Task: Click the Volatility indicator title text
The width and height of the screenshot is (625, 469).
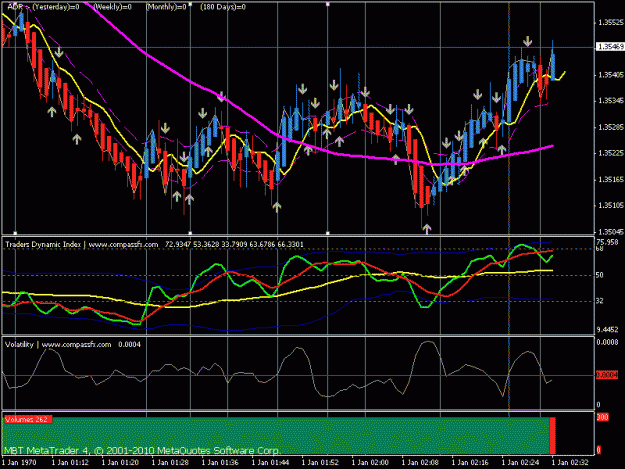Action: pyautogui.click(x=19, y=345)
